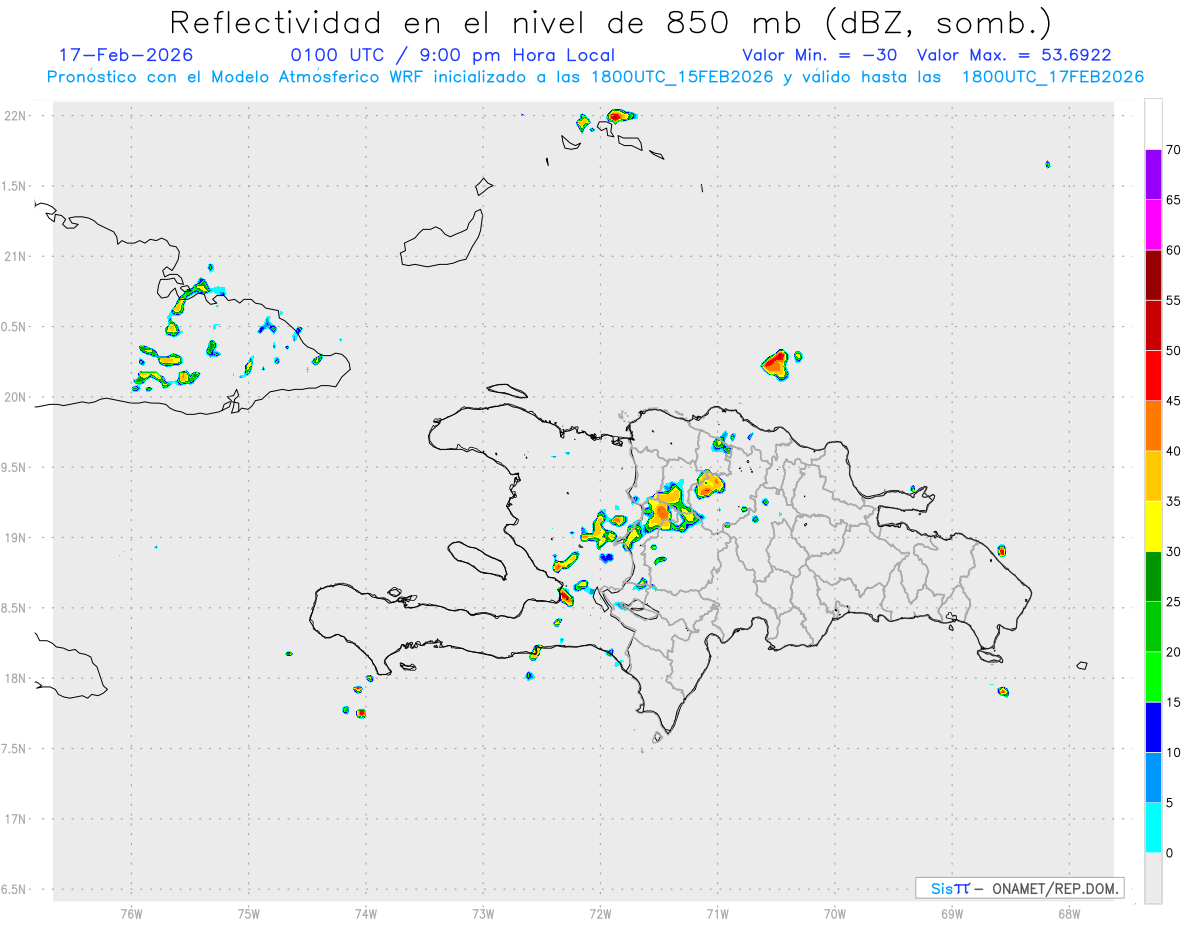
Task: Click the isolated reflectivity cell north of Dominican Republic
Action: pos(778,364)
